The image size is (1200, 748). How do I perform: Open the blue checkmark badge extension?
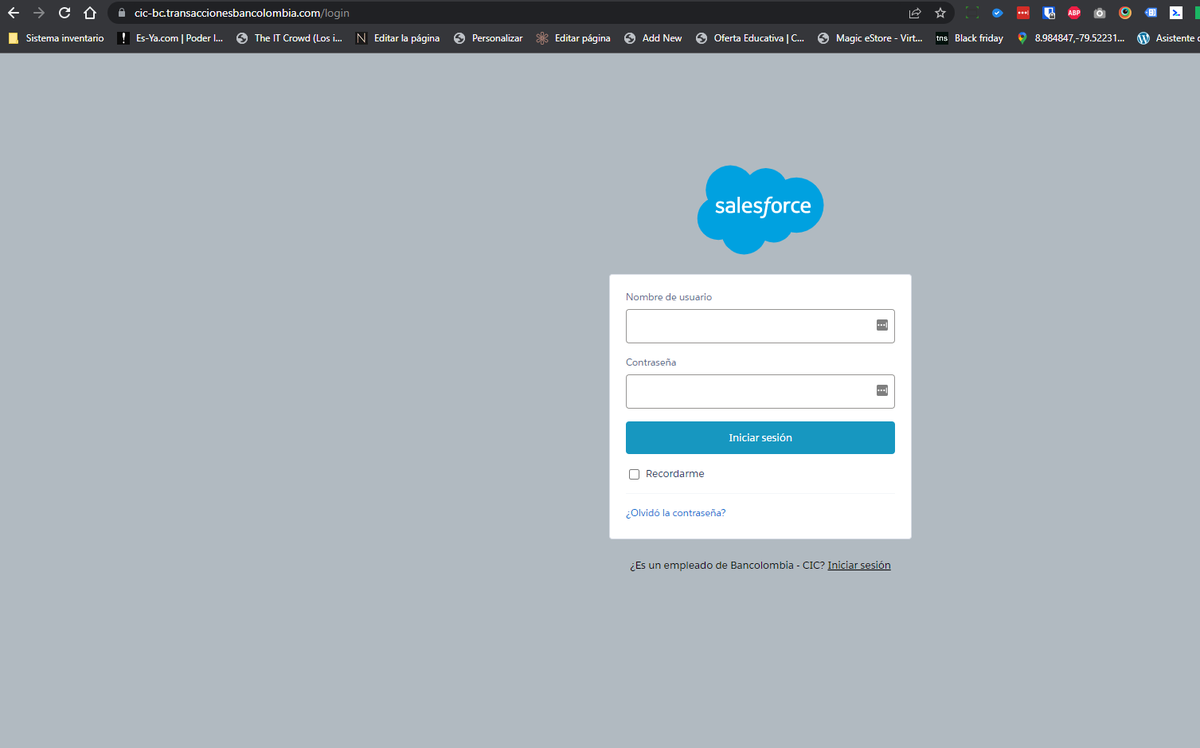[997, 13]
